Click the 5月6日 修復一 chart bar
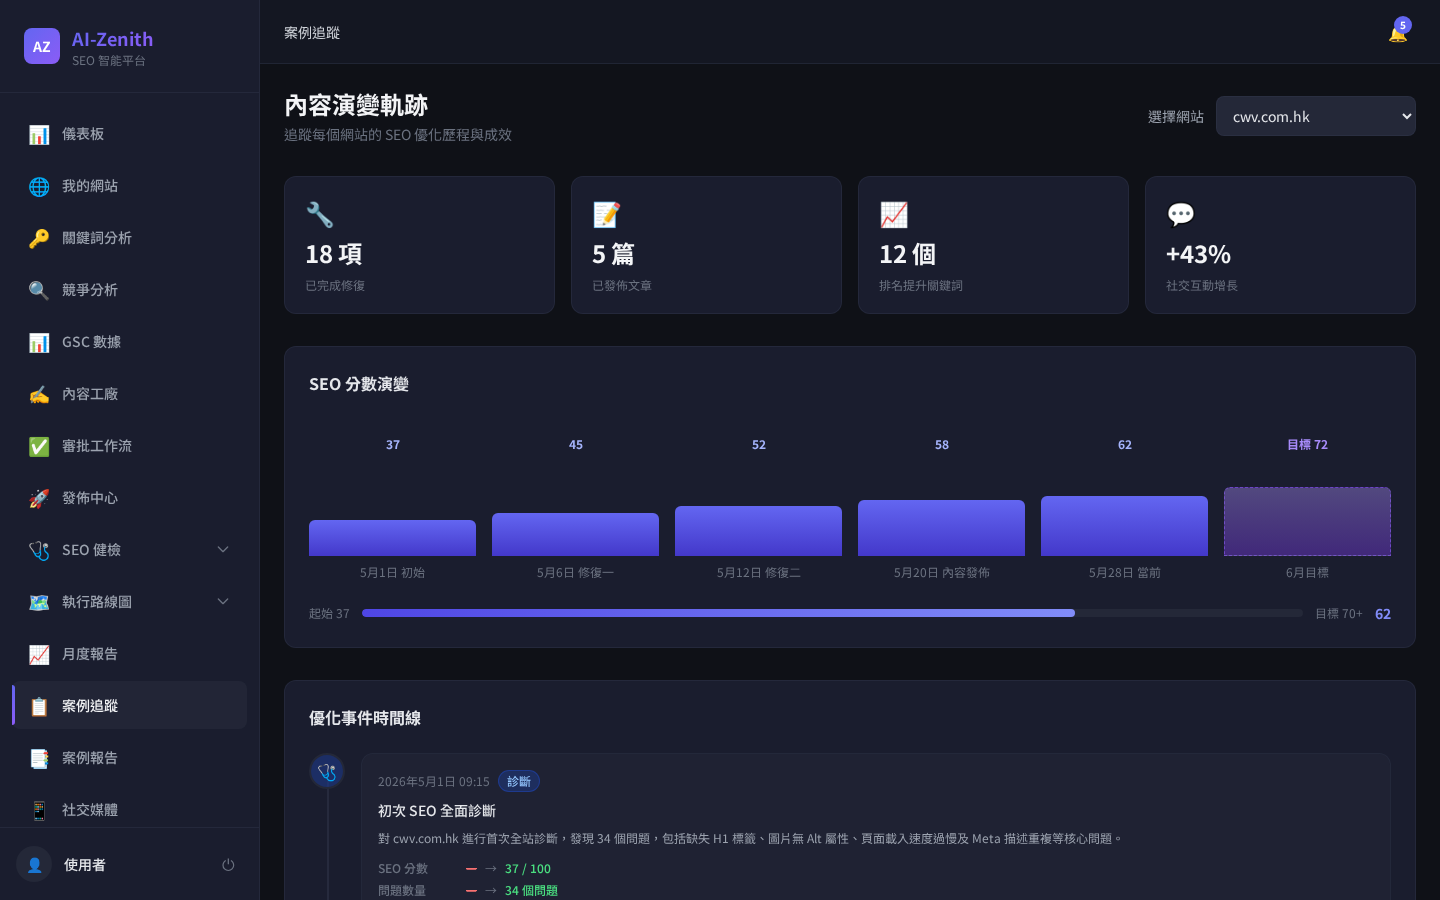This screenshot has width=1440, height=900. pos(575,534)
